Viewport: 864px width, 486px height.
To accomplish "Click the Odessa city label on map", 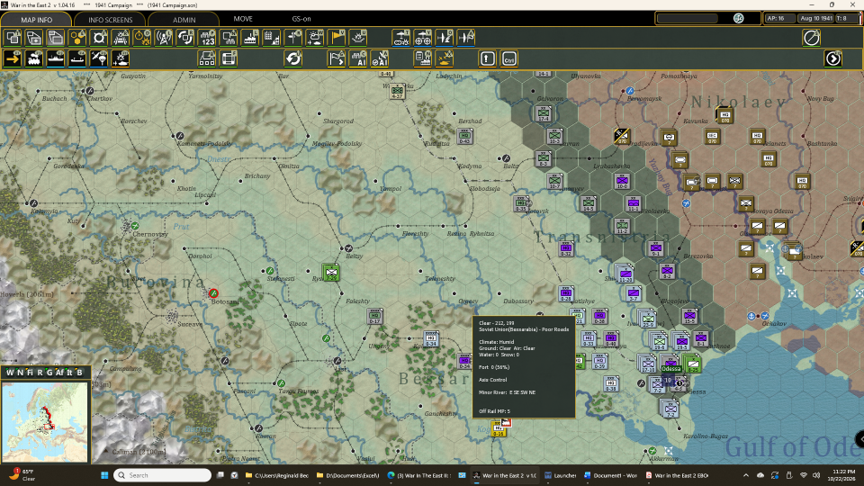I will pos(671,369).
